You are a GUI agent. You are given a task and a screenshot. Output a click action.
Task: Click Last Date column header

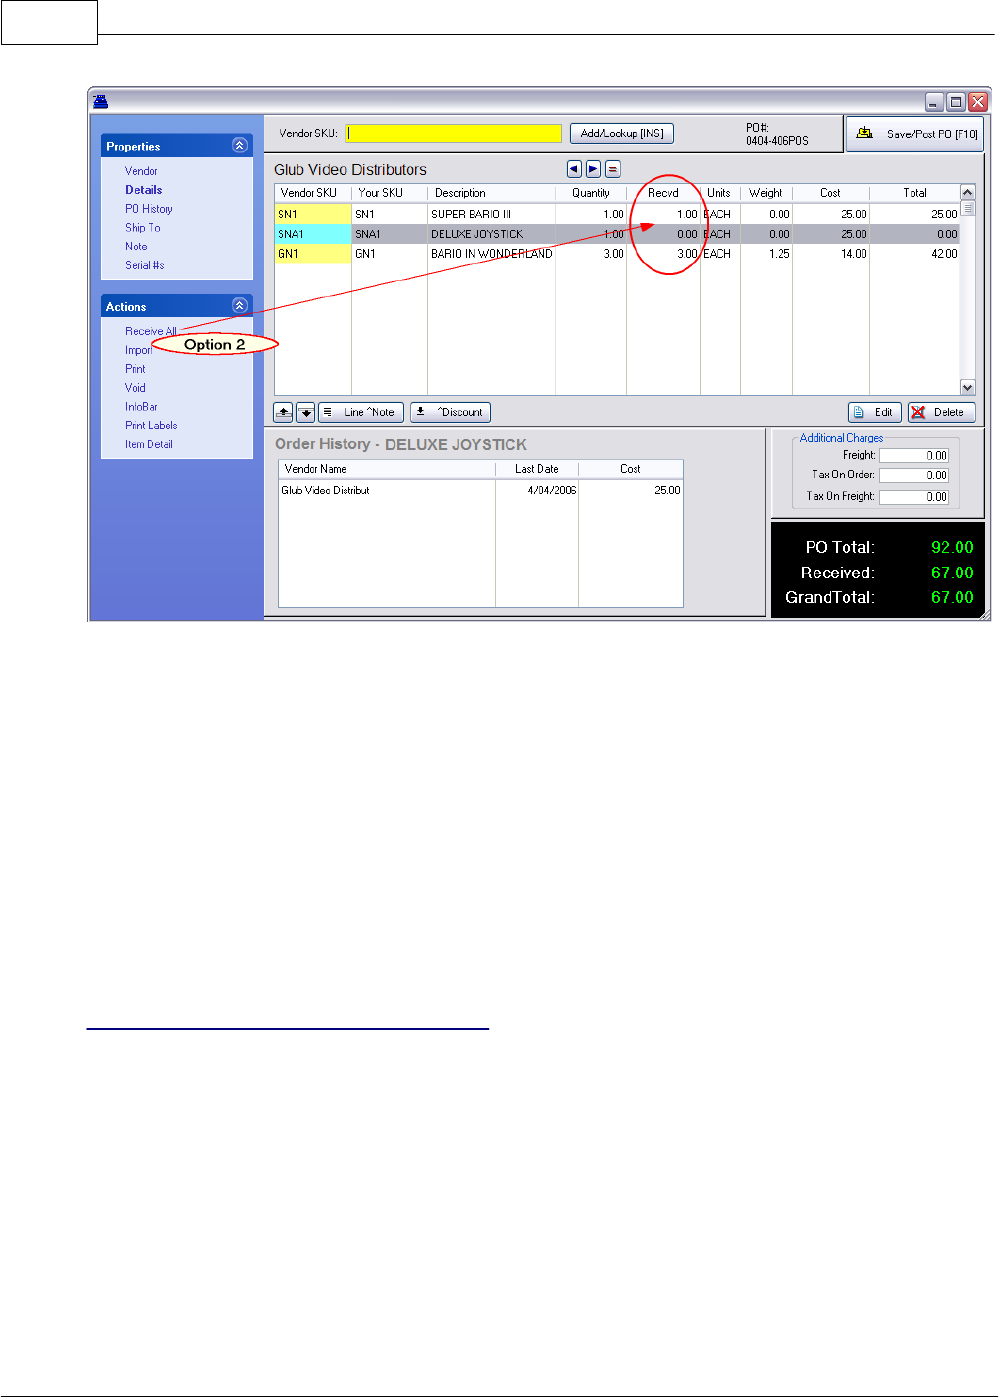[537, 469]
